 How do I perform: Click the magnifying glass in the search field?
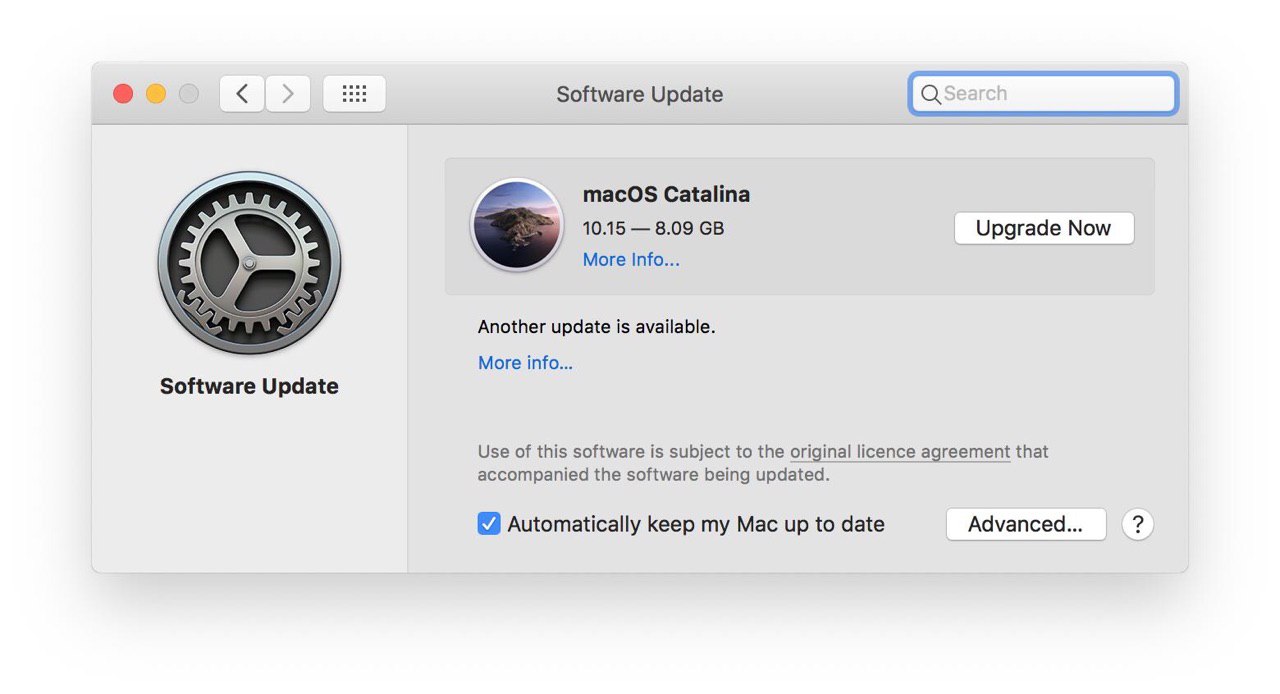930,94
